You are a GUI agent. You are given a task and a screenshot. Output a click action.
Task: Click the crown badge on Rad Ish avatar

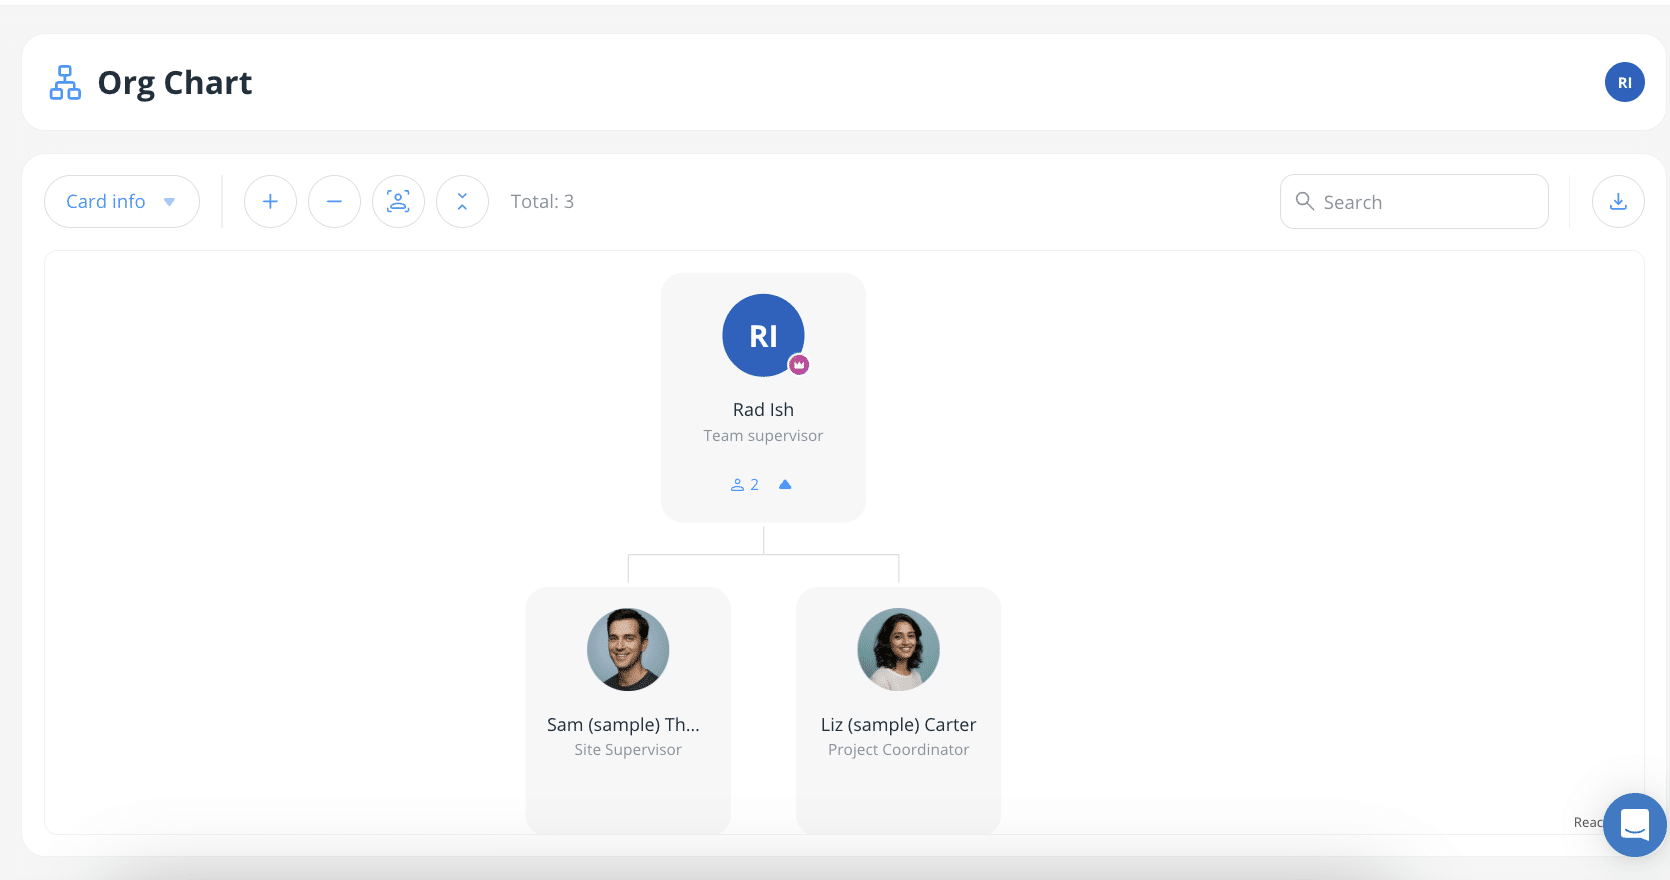[799, 365]
